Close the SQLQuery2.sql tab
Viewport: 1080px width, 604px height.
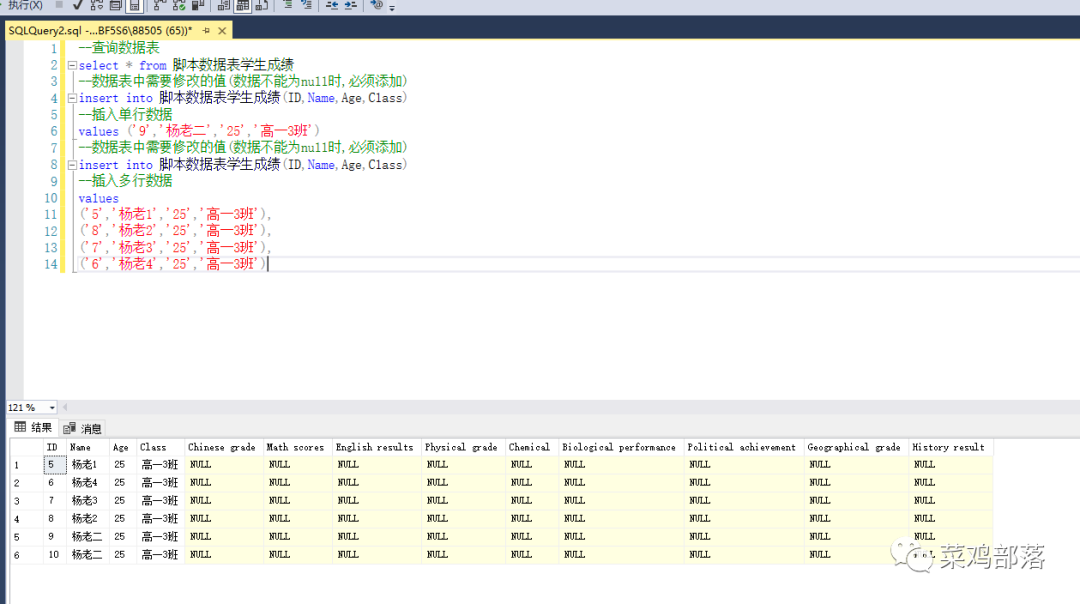222,30
